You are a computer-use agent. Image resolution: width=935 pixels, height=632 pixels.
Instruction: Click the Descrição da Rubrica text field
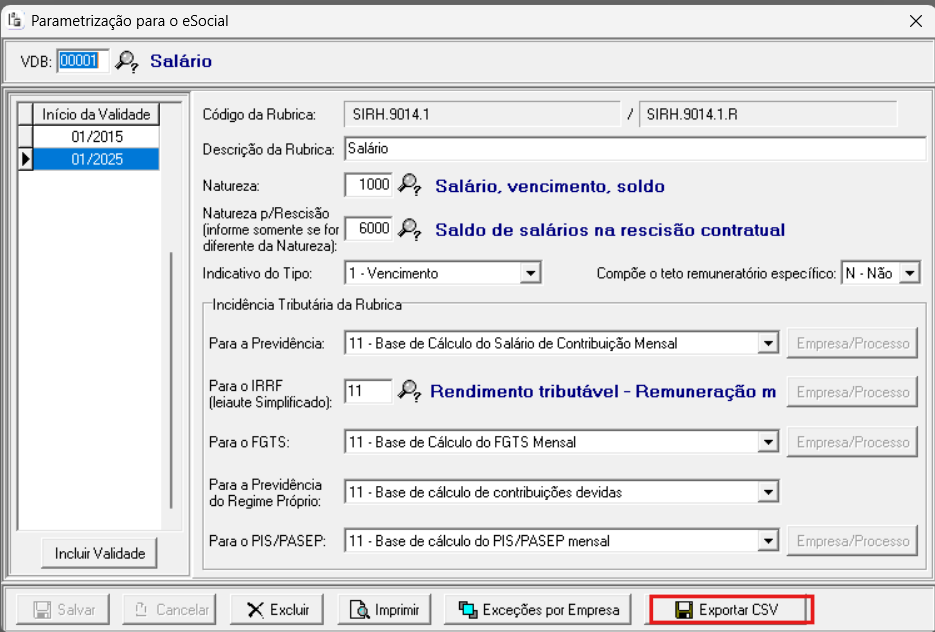coord(634,148)
